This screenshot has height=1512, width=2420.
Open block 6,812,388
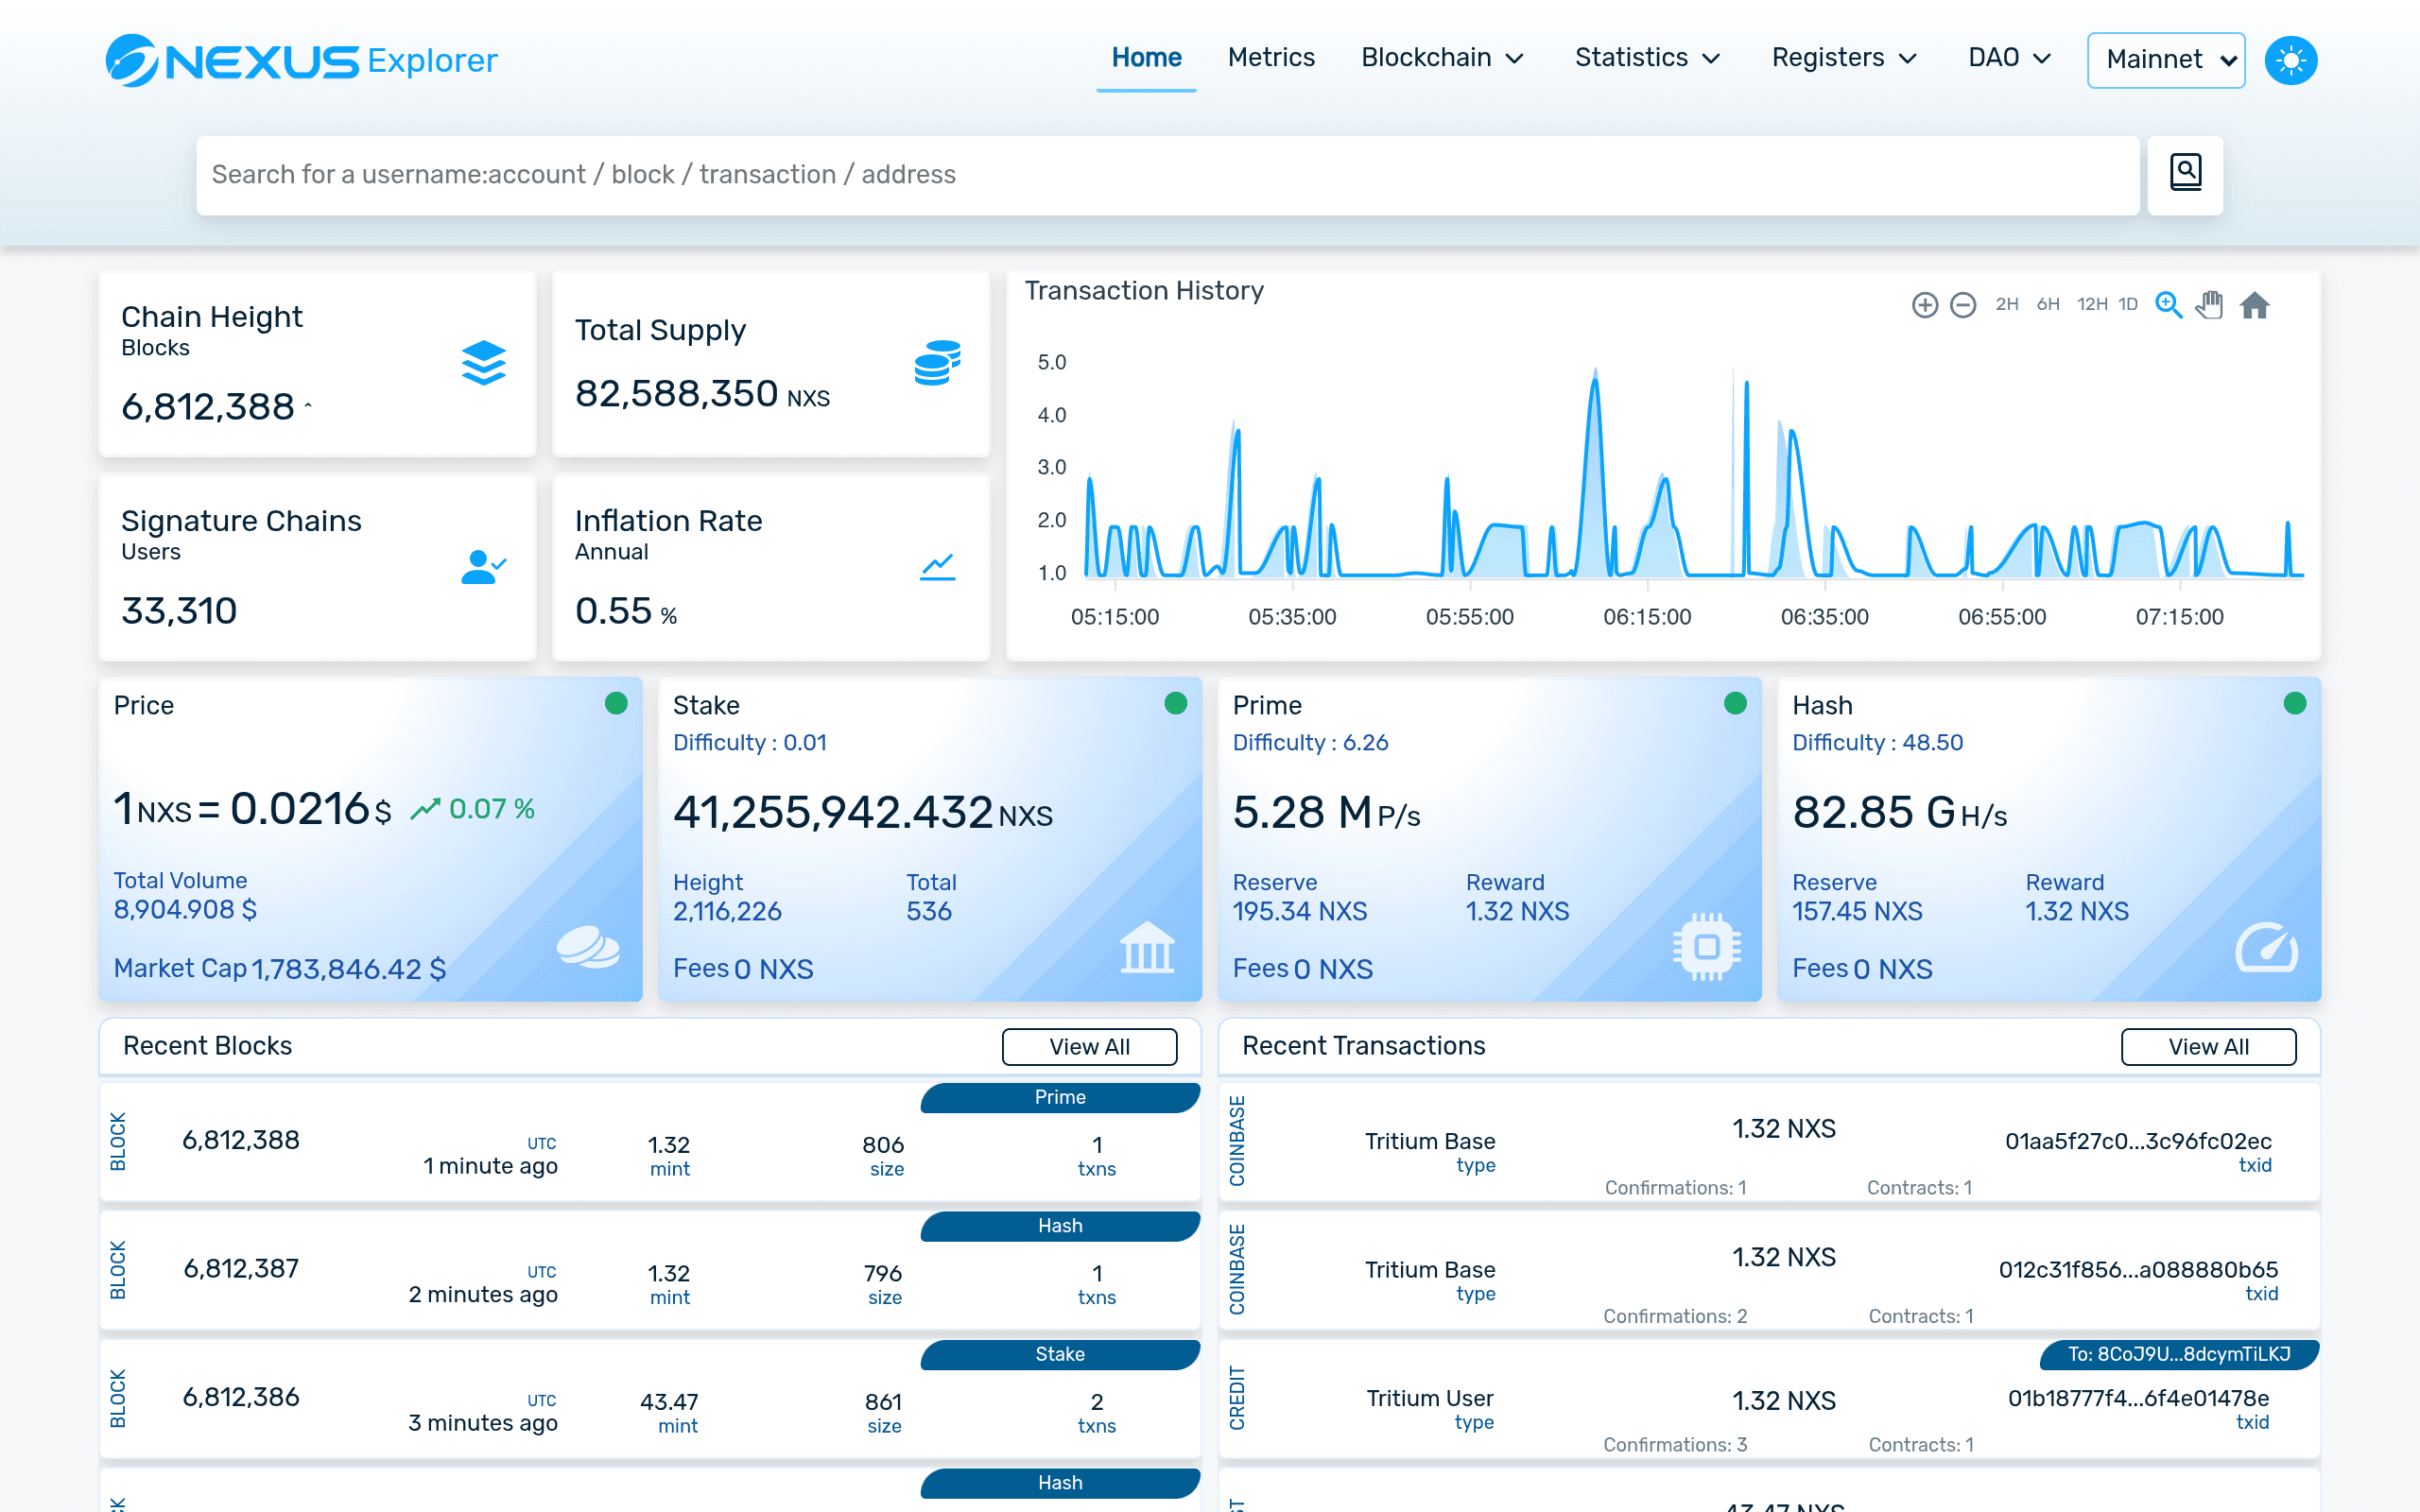pos(240,1140)
